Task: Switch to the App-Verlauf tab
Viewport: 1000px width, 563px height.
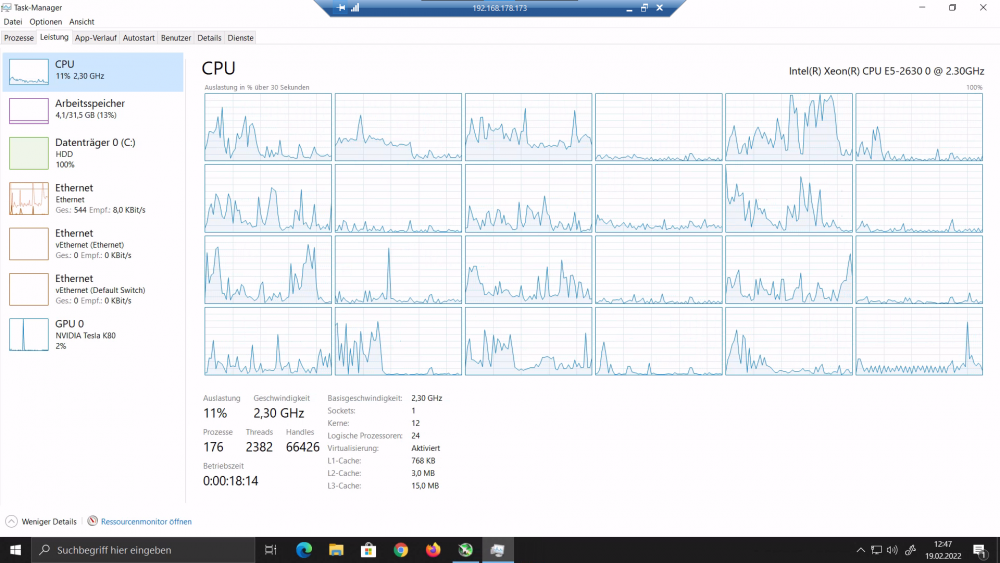Action: pos(96,38)
